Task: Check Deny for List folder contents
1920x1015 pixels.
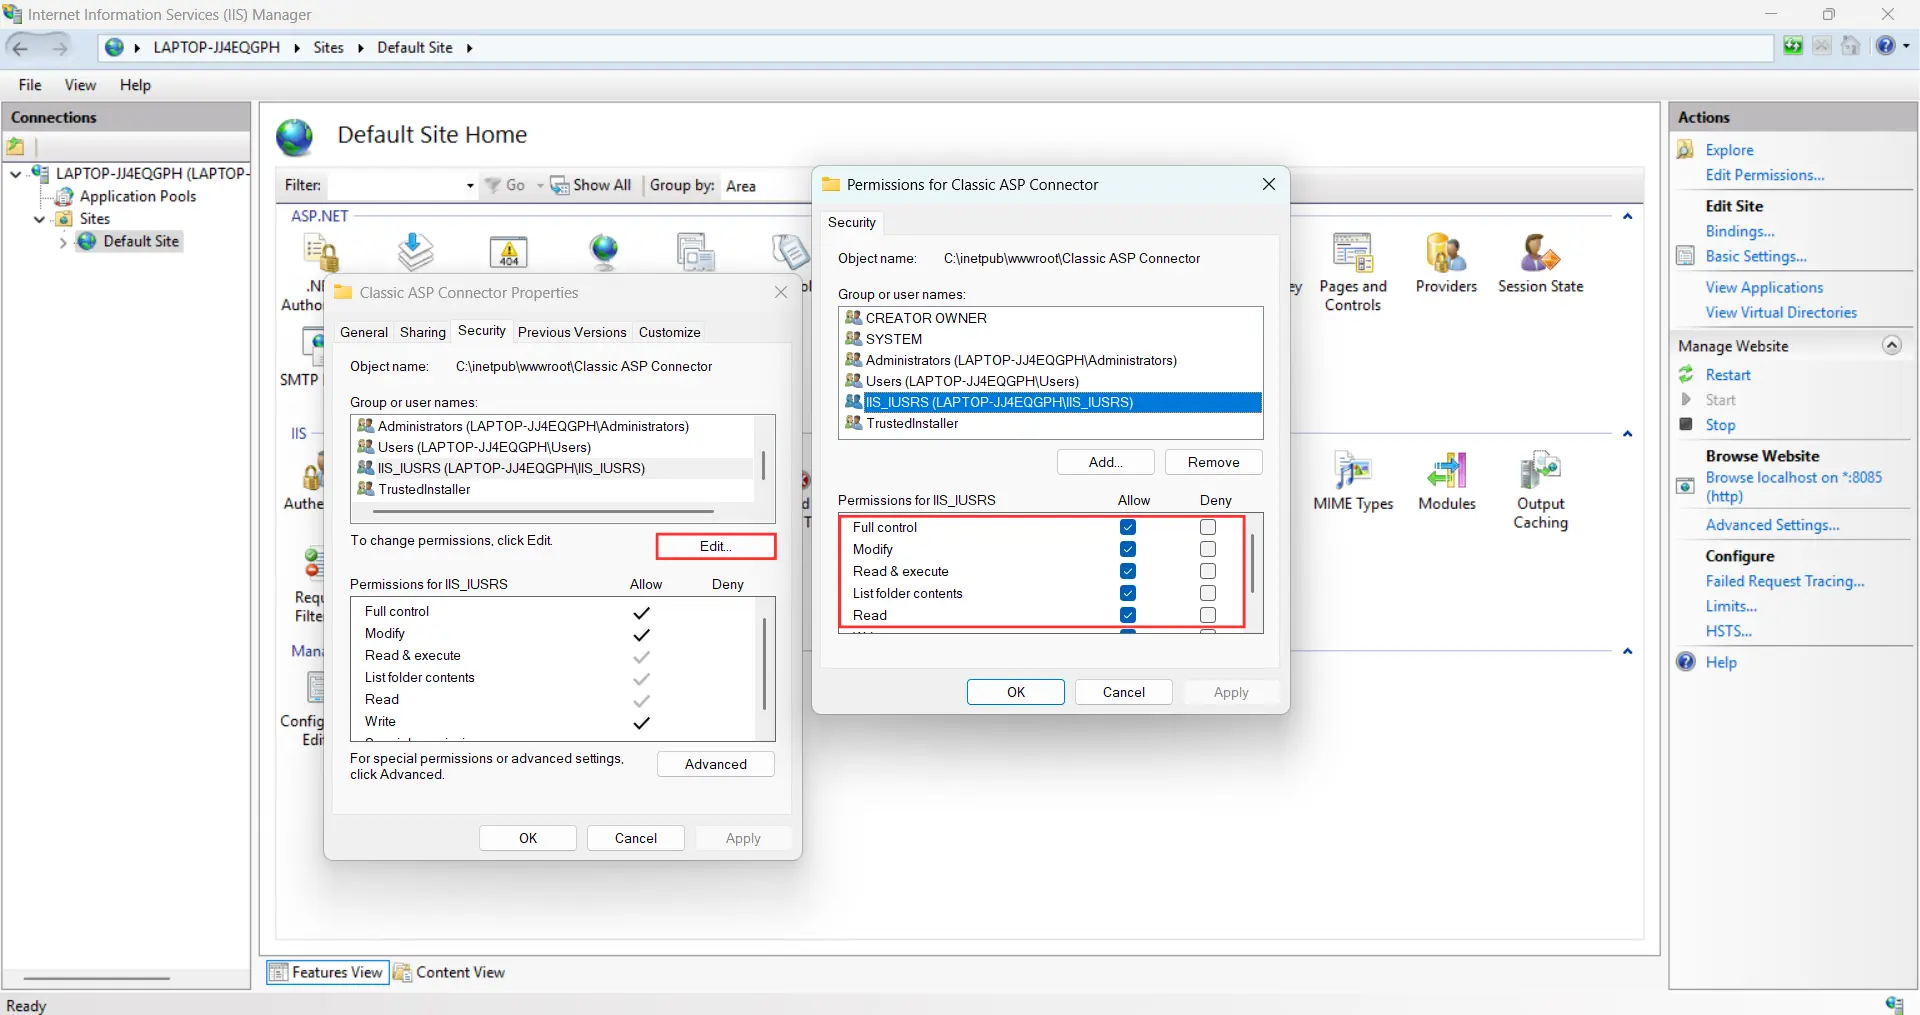Action: click(x=1208, y=593)
